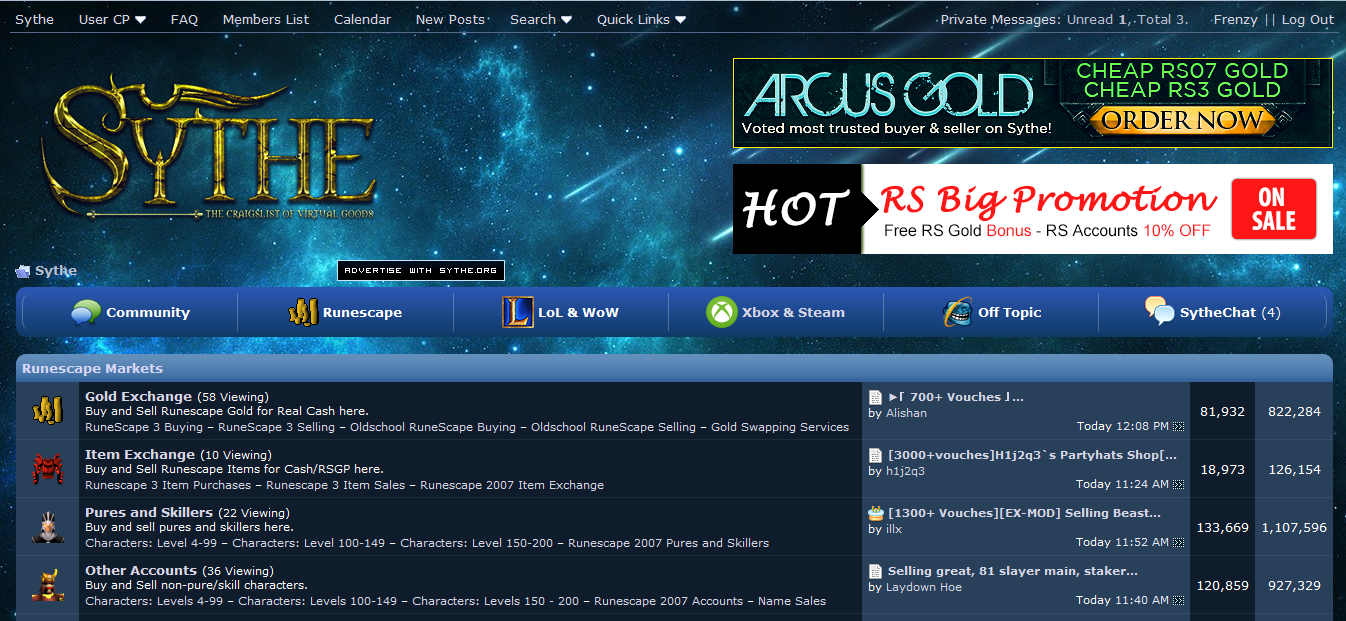Open the SytheChat (4) tab

[1212, 312]
